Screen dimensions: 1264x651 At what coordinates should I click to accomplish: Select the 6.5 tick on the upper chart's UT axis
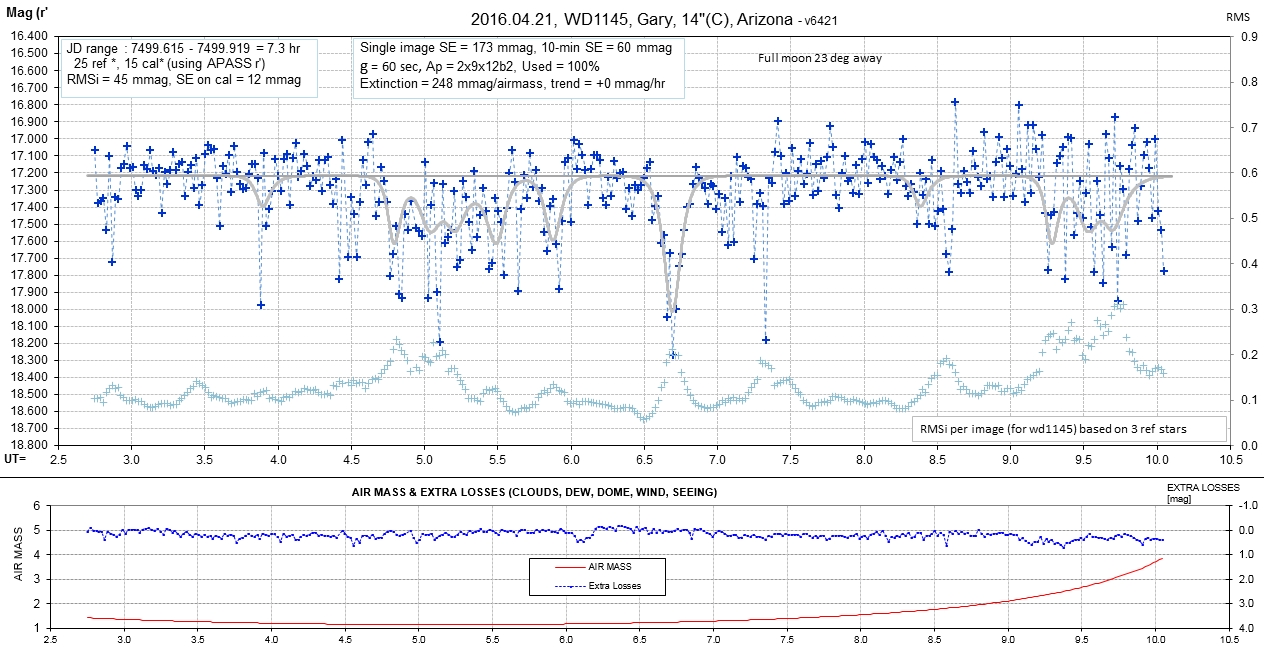tap(644, 459)
